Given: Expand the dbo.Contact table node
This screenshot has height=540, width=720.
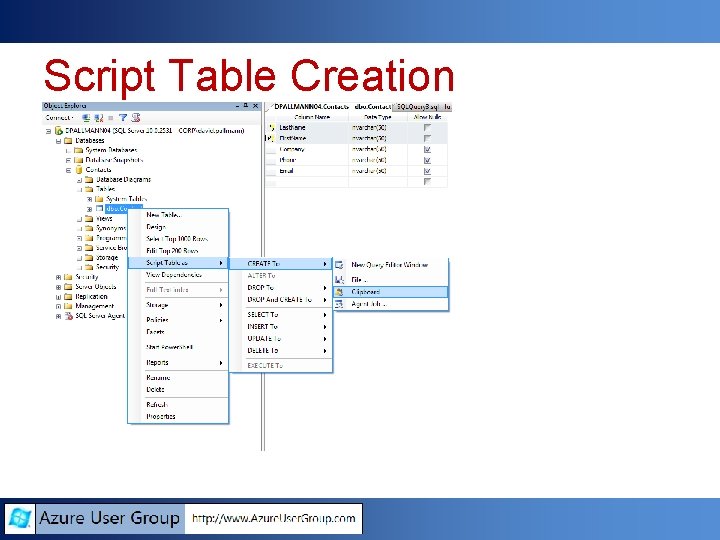Looking at the screenshot, I should pos(90,209).
